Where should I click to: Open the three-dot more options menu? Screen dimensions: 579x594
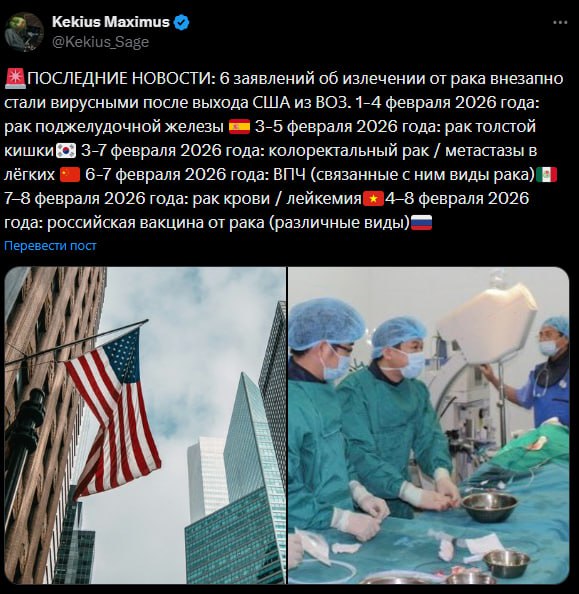(560, 23)
